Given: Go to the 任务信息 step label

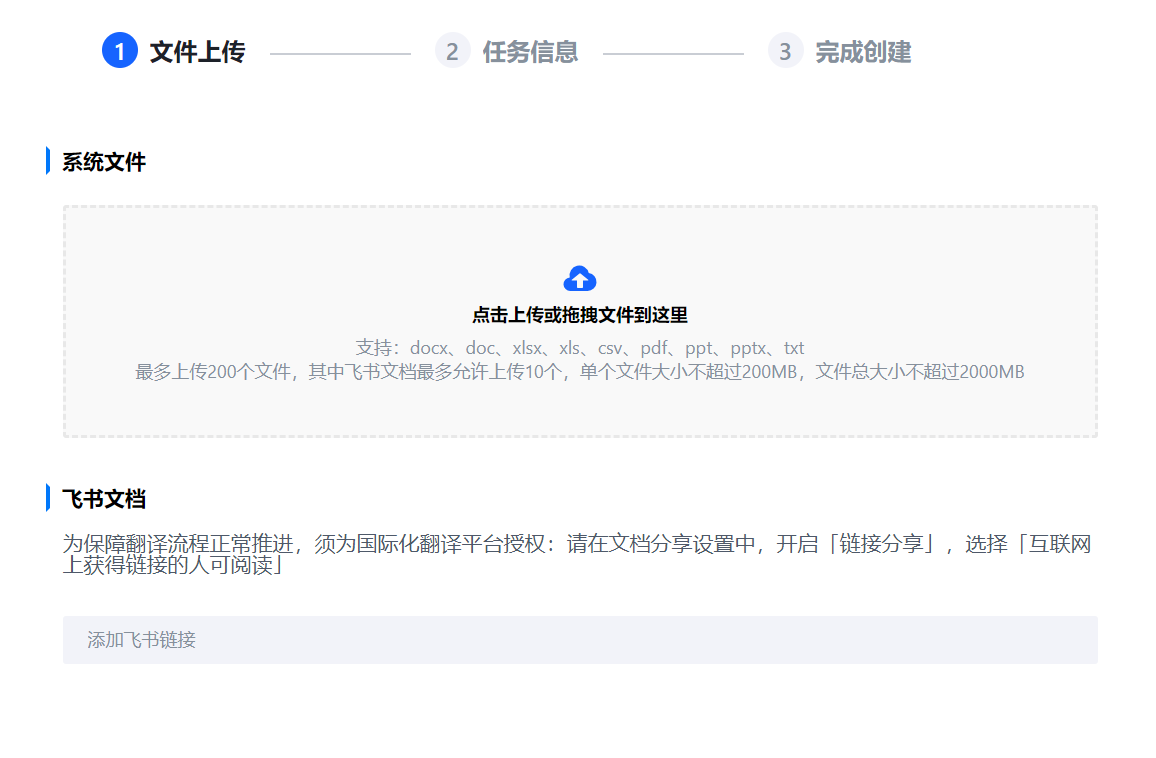Looking at the screenshot, I should [x=530, y=52].
